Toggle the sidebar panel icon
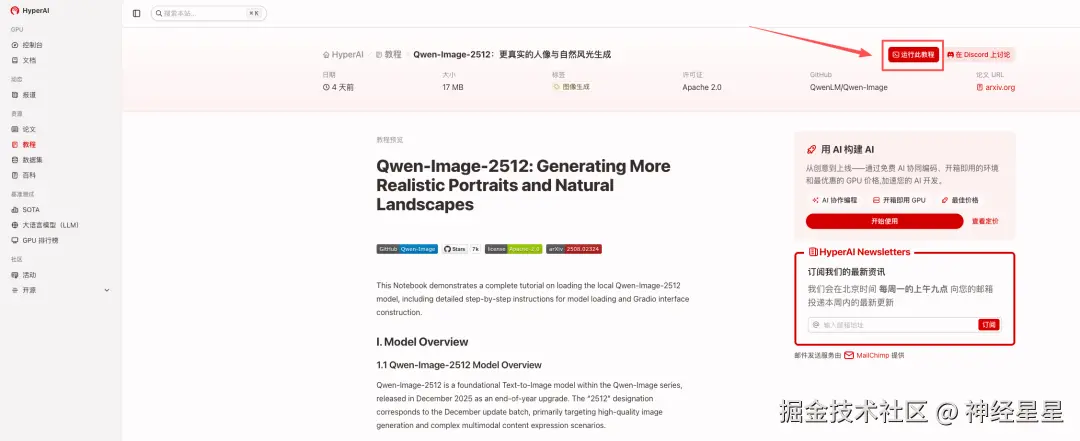This screenshot has height=441, width=1080. (136, 13)
